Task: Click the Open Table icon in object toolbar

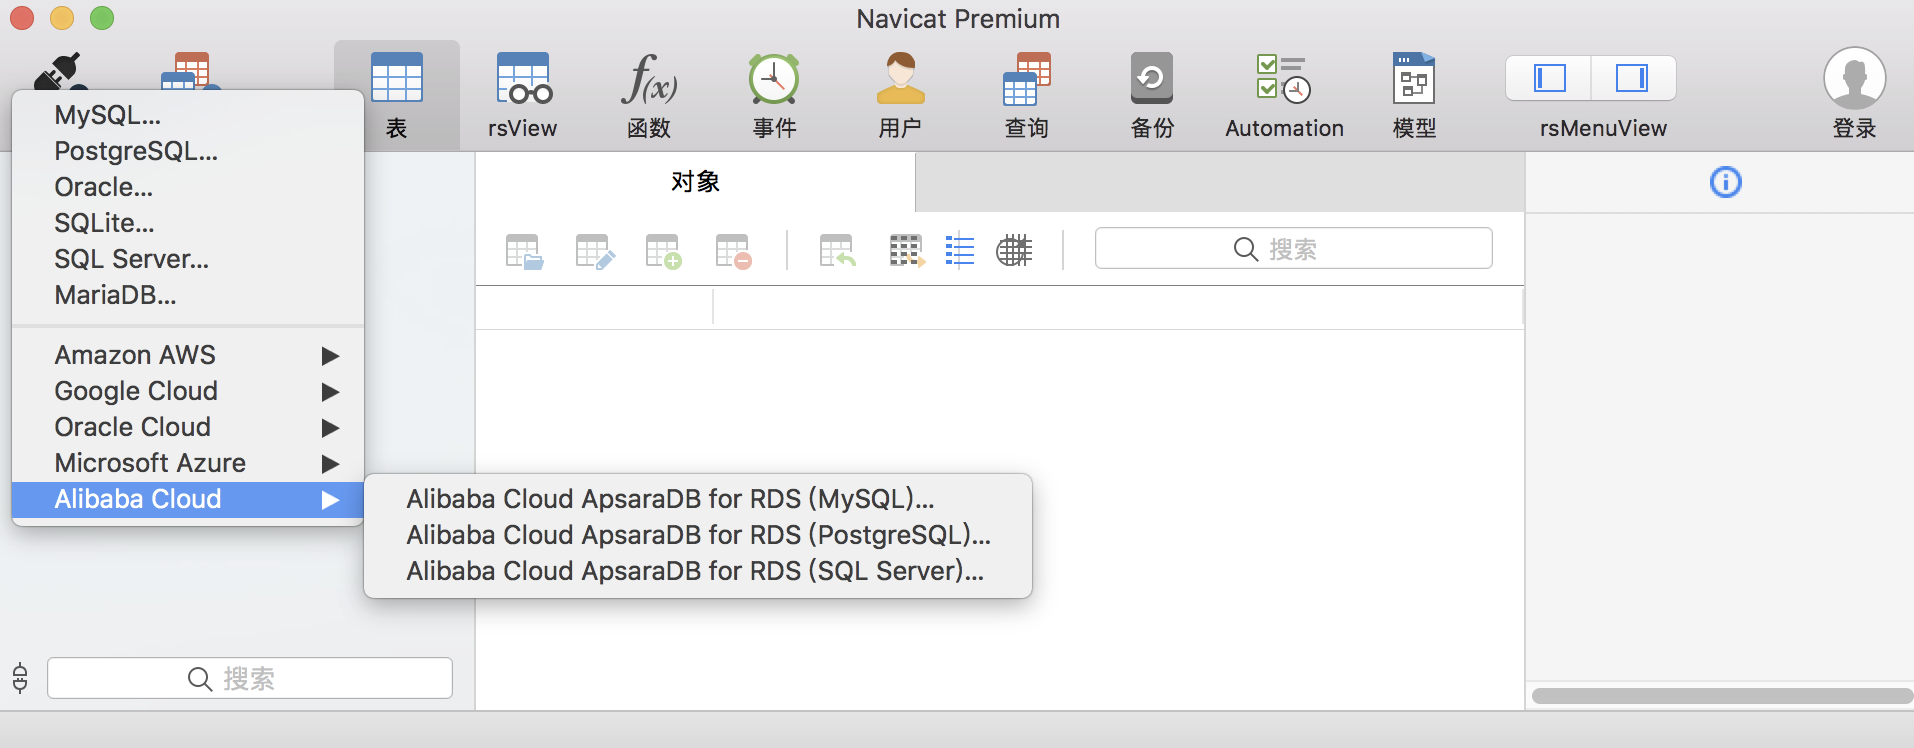Action: [525, 251]
